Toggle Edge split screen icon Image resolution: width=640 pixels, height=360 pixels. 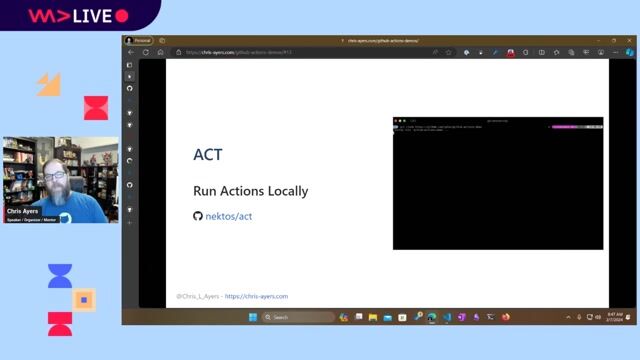[542, 52]
